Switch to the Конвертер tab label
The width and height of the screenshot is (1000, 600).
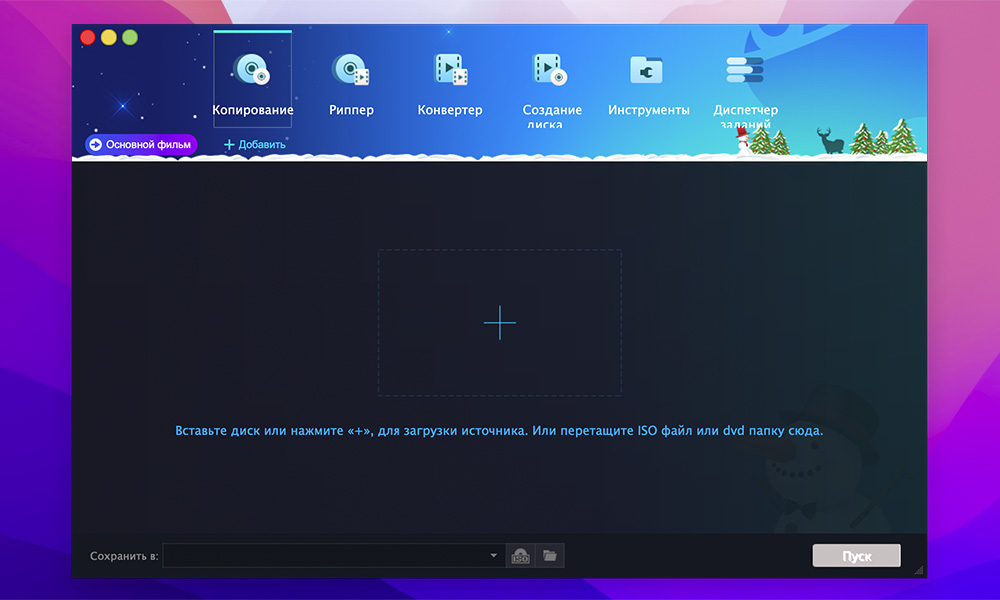tap(450, 110)
